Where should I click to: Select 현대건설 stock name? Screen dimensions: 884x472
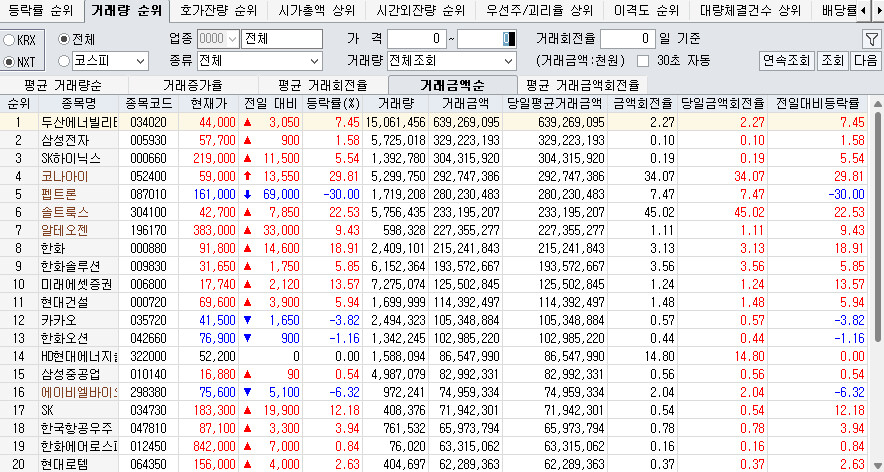65,303
